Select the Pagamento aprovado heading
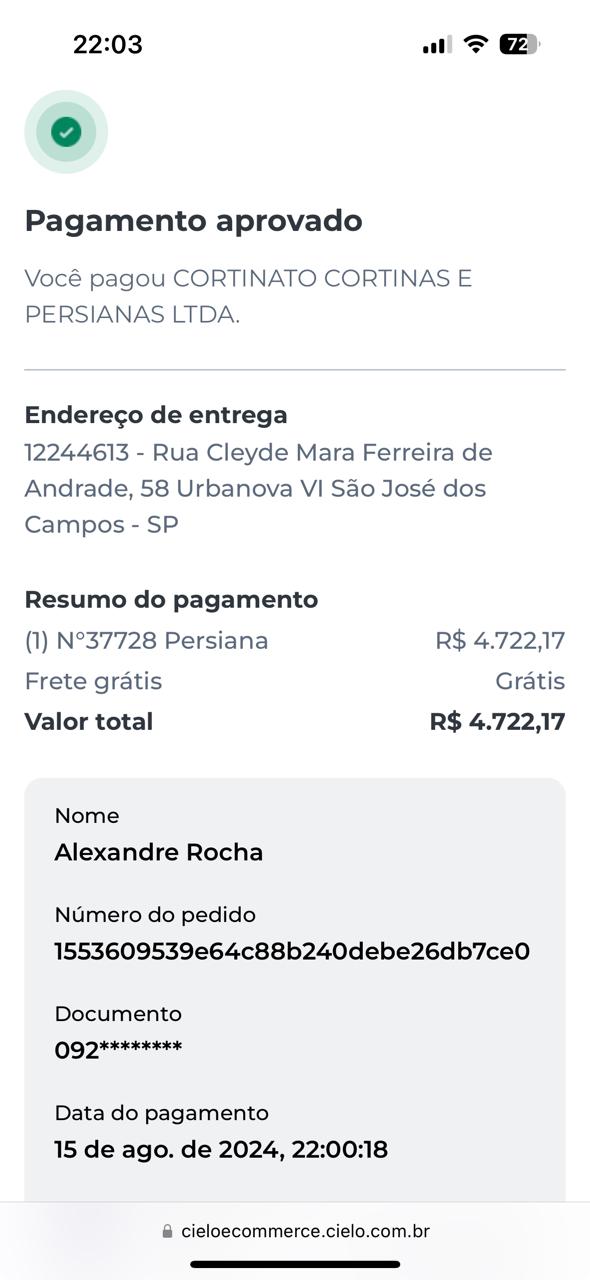590x1280 pixels. point(193,221)
